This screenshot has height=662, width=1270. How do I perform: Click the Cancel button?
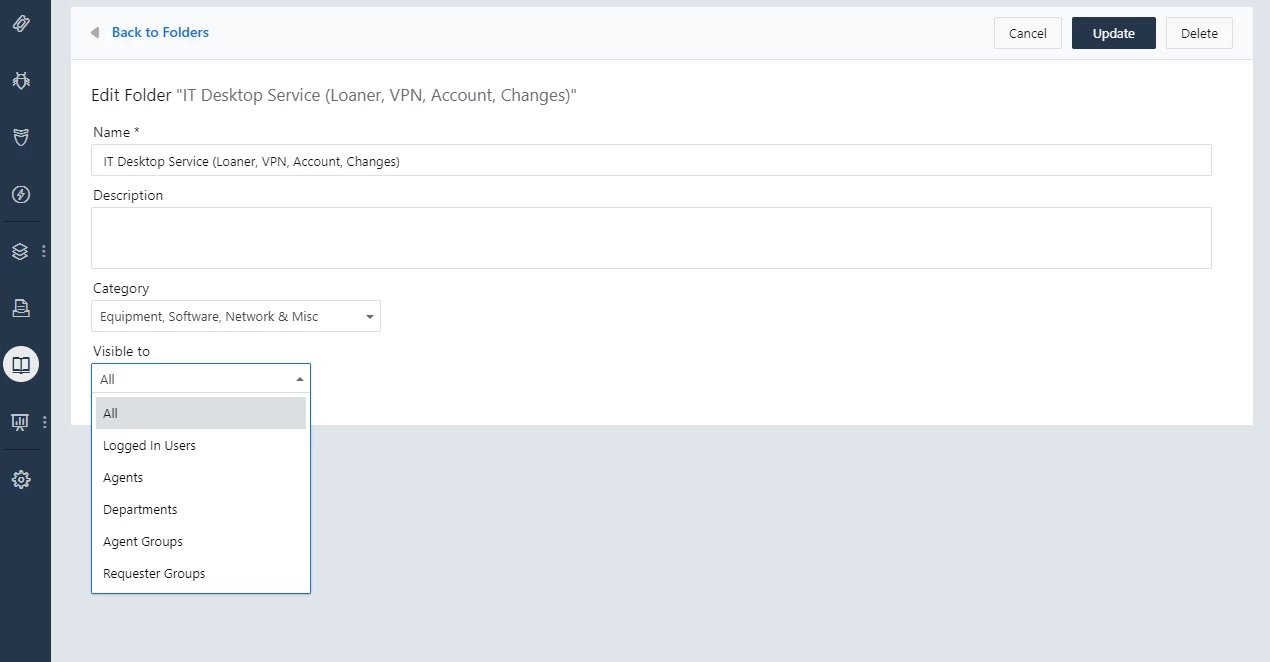coord(1027,33)
